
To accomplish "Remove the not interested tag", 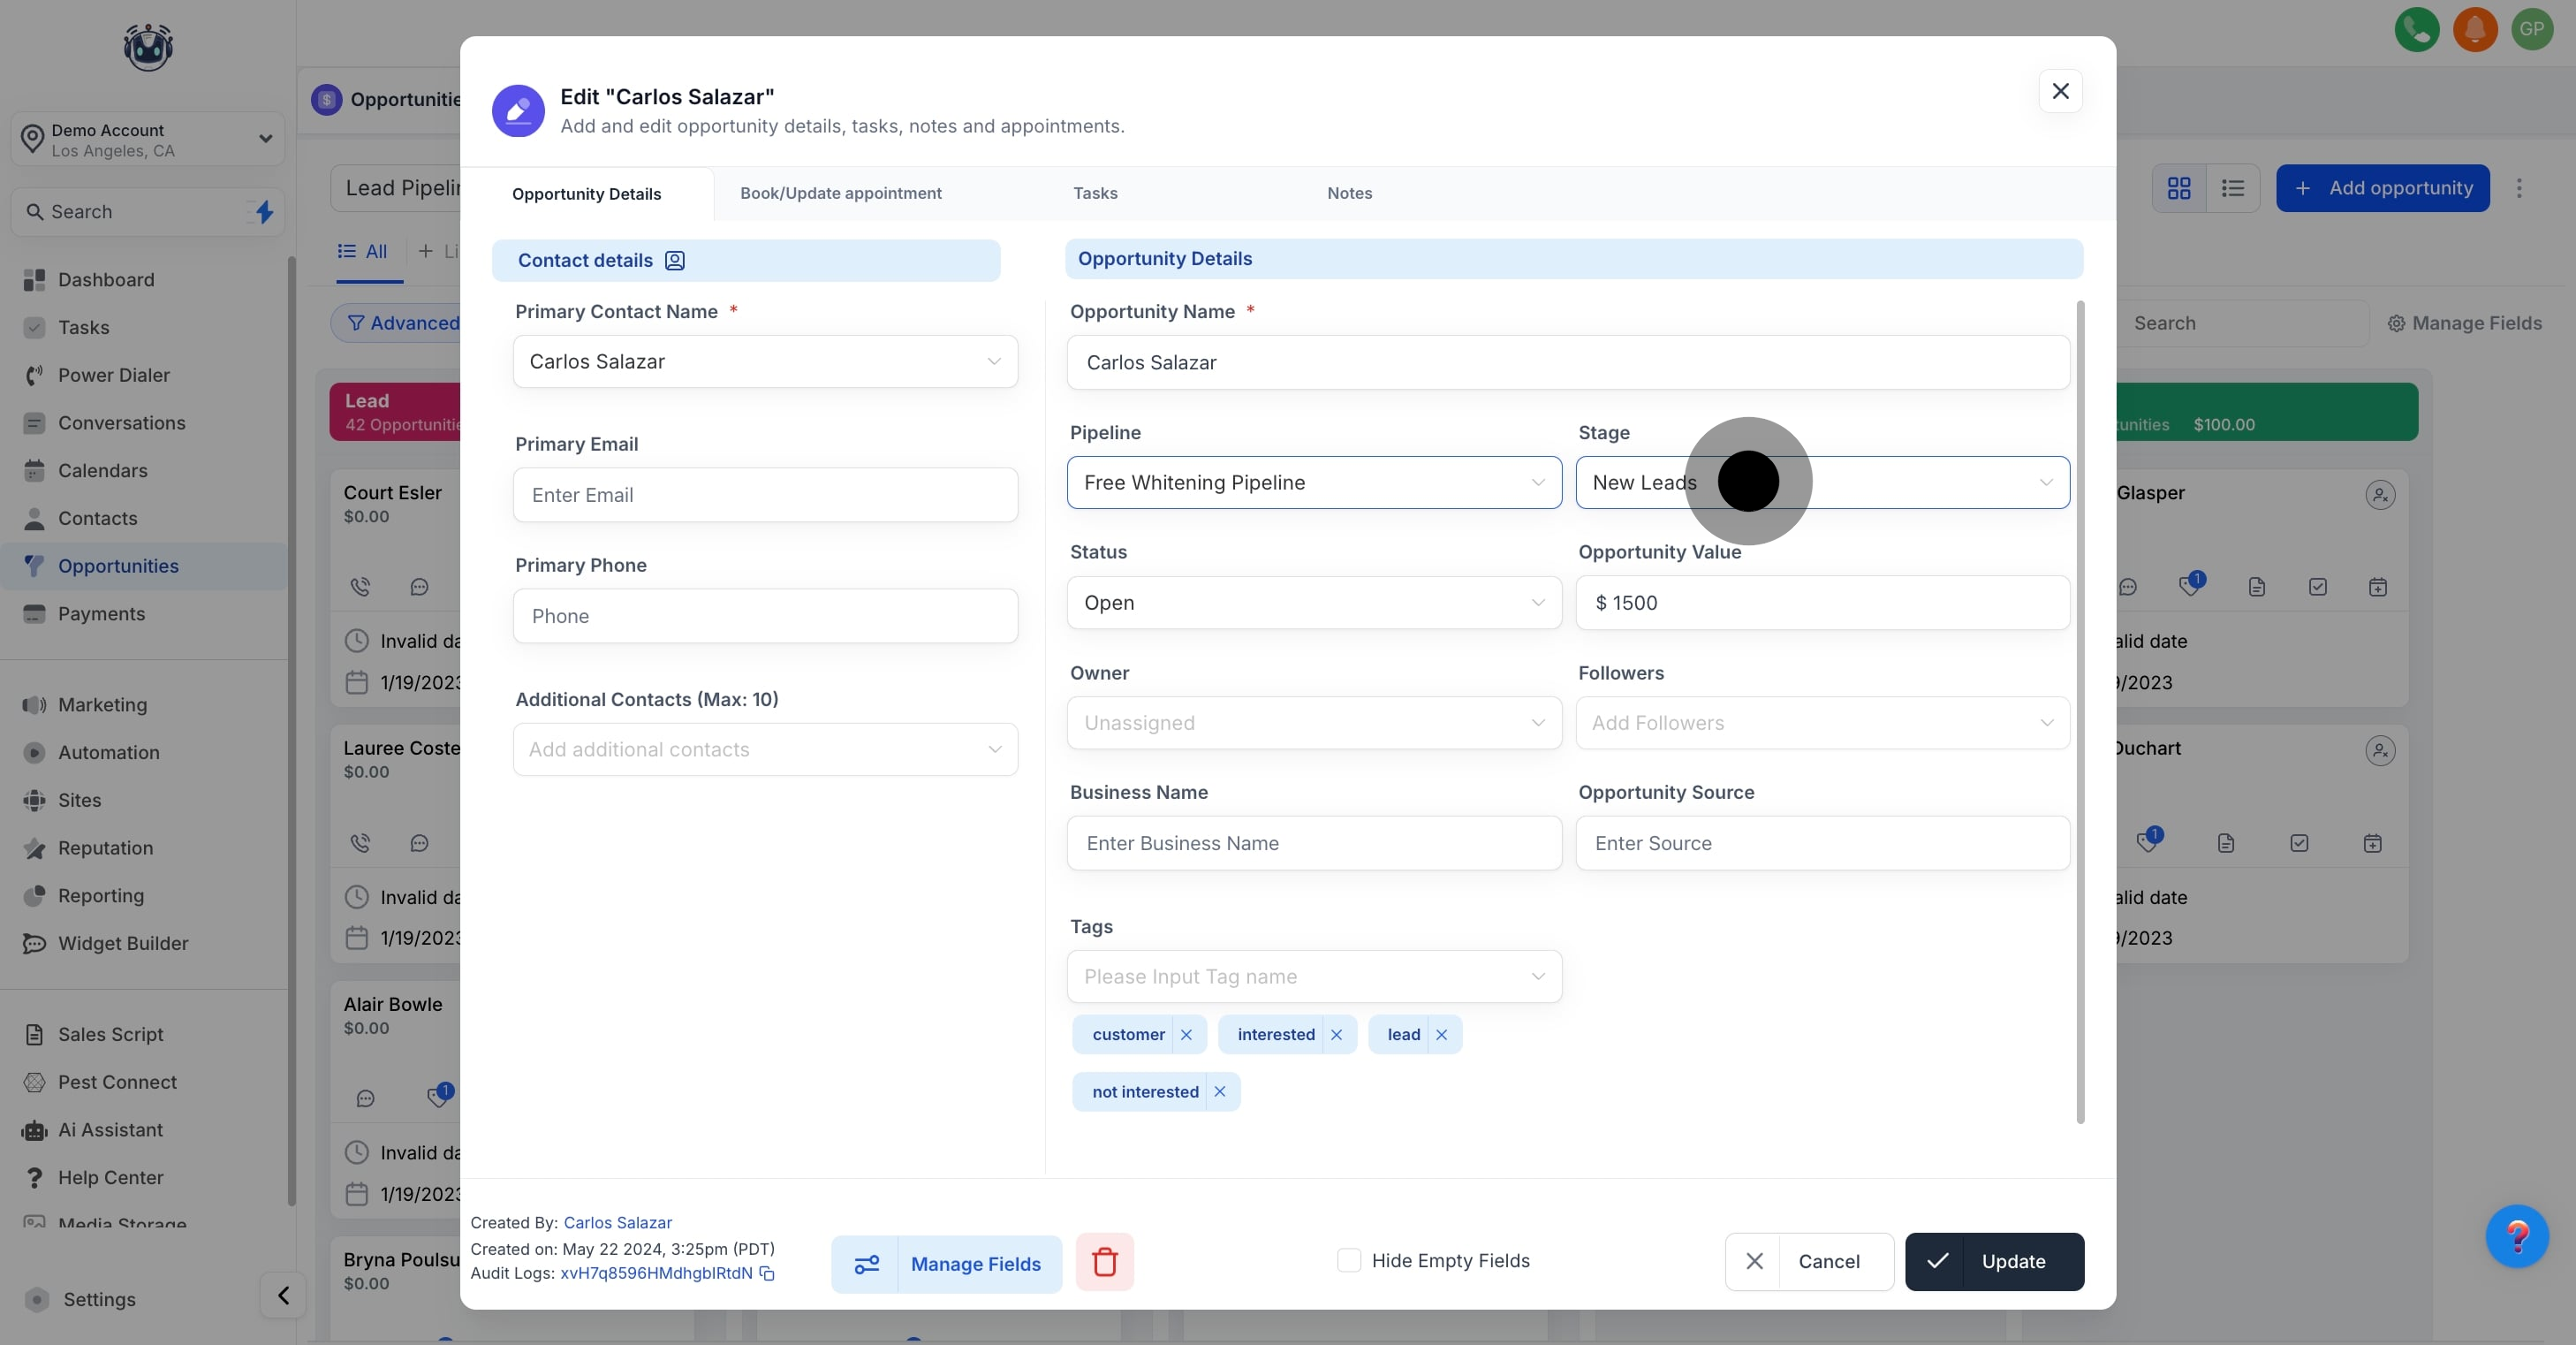I will pyautogui.click(x=1220, y=1092).
